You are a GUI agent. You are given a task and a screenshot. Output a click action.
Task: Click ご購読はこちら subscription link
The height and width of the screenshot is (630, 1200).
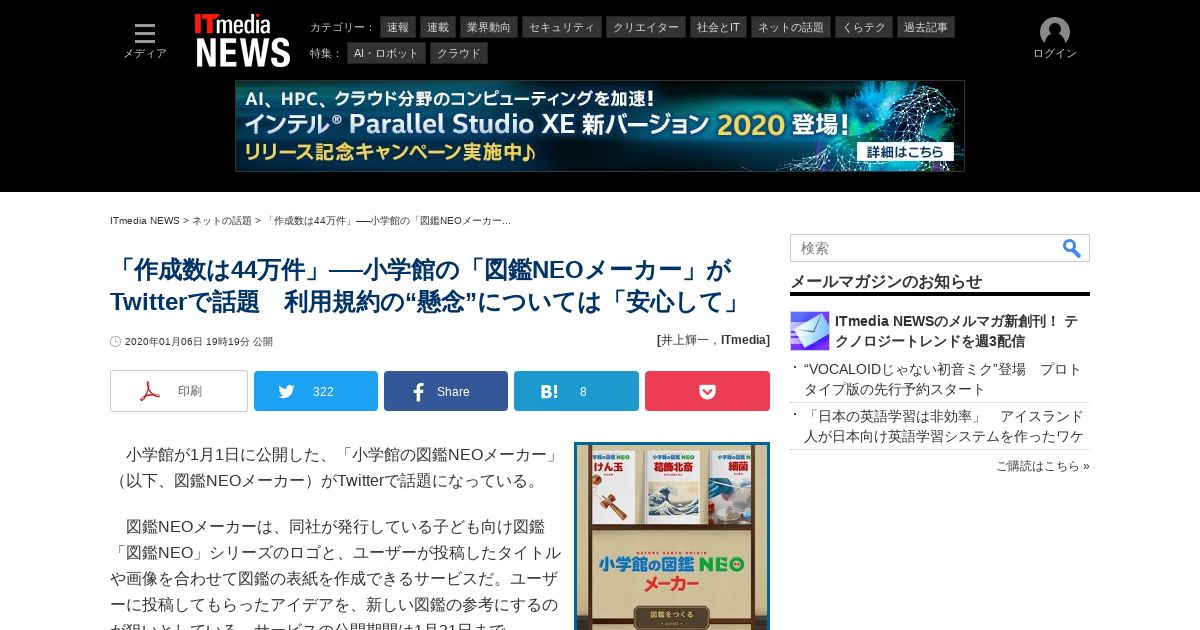(x=1042, y=466)
